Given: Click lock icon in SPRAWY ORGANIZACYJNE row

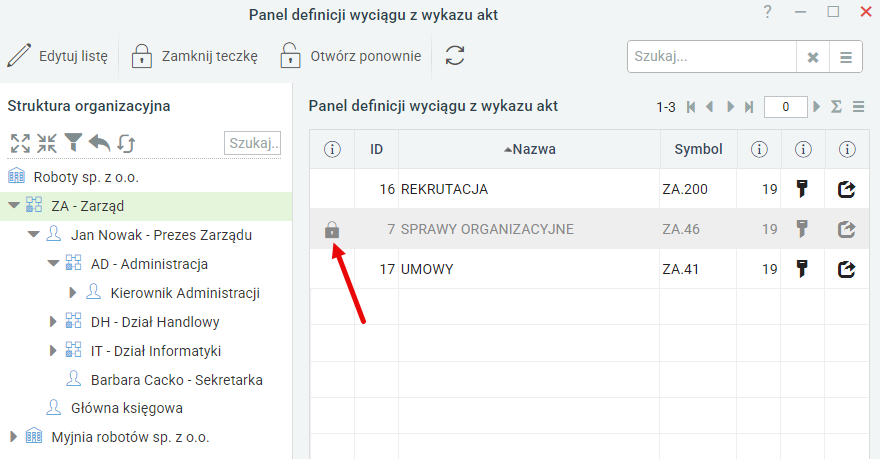Looking at the screenshot, I should (x=332, y=230).
